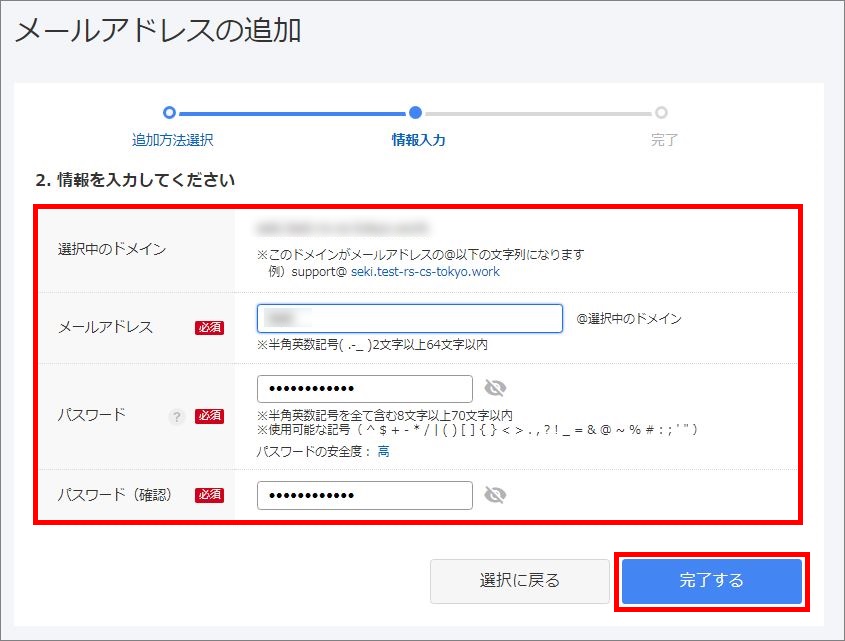Show the password with the eye icon
The image size is (845, 641).
coord(495,388)
